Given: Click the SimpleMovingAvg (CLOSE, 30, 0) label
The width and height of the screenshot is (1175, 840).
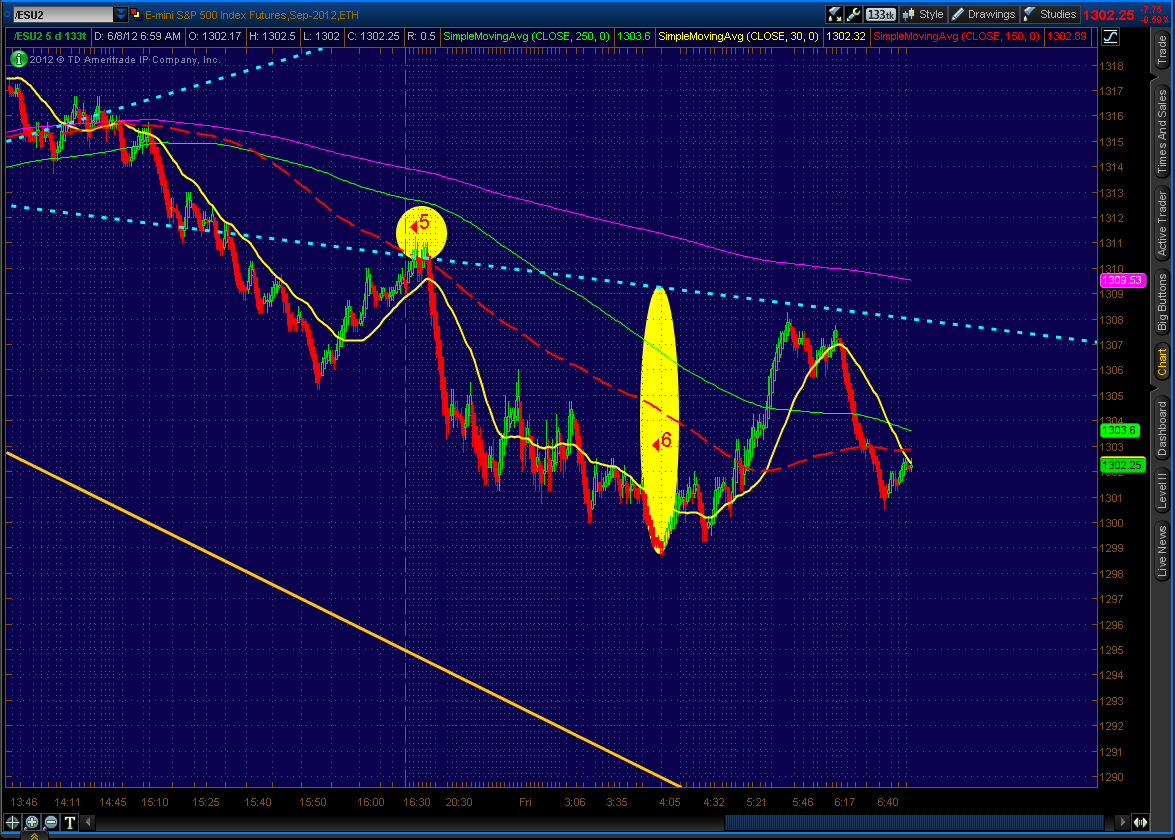Looking at the screenshot, I should pos(738,36).
